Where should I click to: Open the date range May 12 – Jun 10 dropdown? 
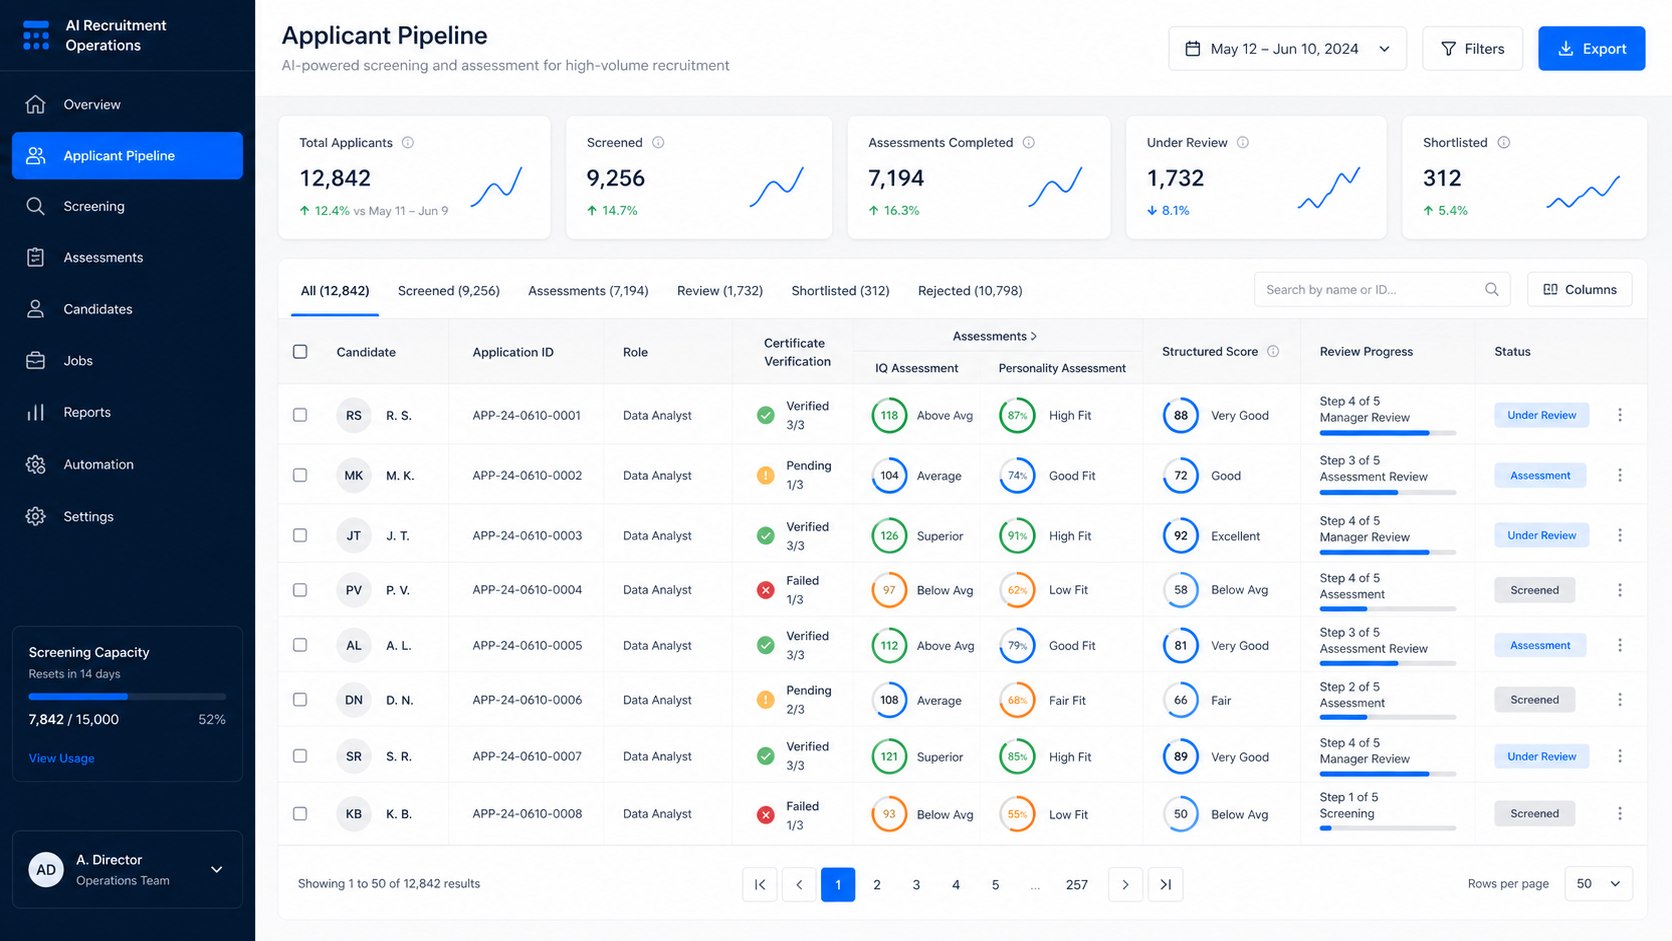[1287, 49]
